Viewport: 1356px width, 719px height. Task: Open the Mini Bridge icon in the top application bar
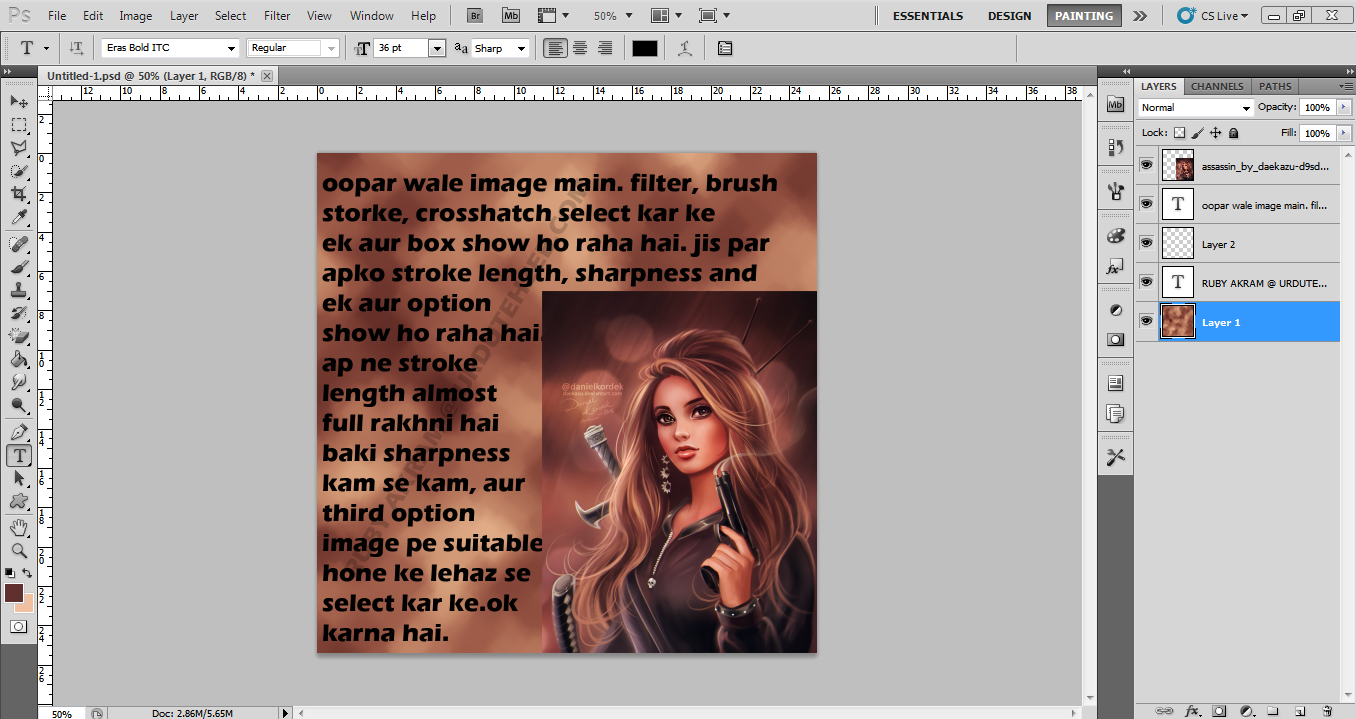pyautogui.click(x=511, y=16)
